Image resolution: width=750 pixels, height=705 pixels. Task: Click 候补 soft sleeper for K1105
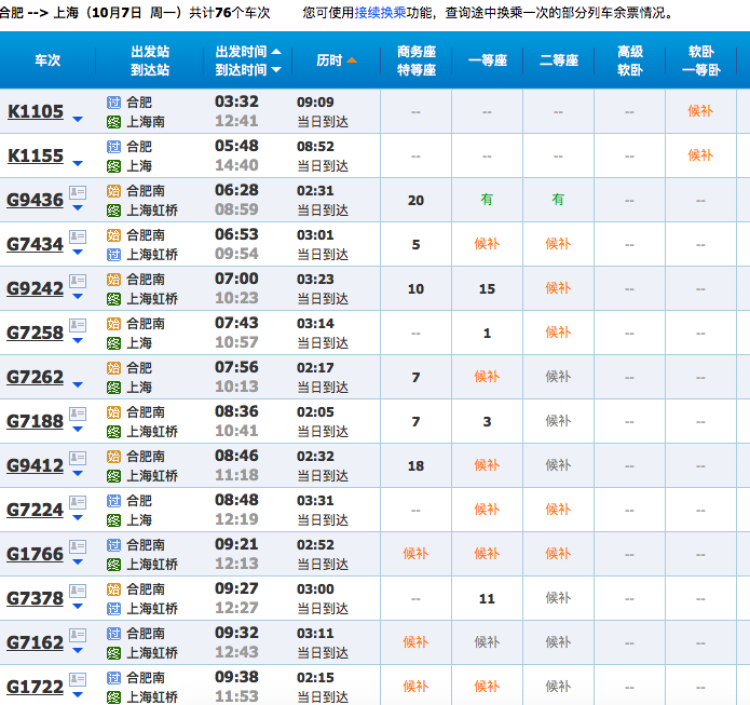(x=700, y=111)
